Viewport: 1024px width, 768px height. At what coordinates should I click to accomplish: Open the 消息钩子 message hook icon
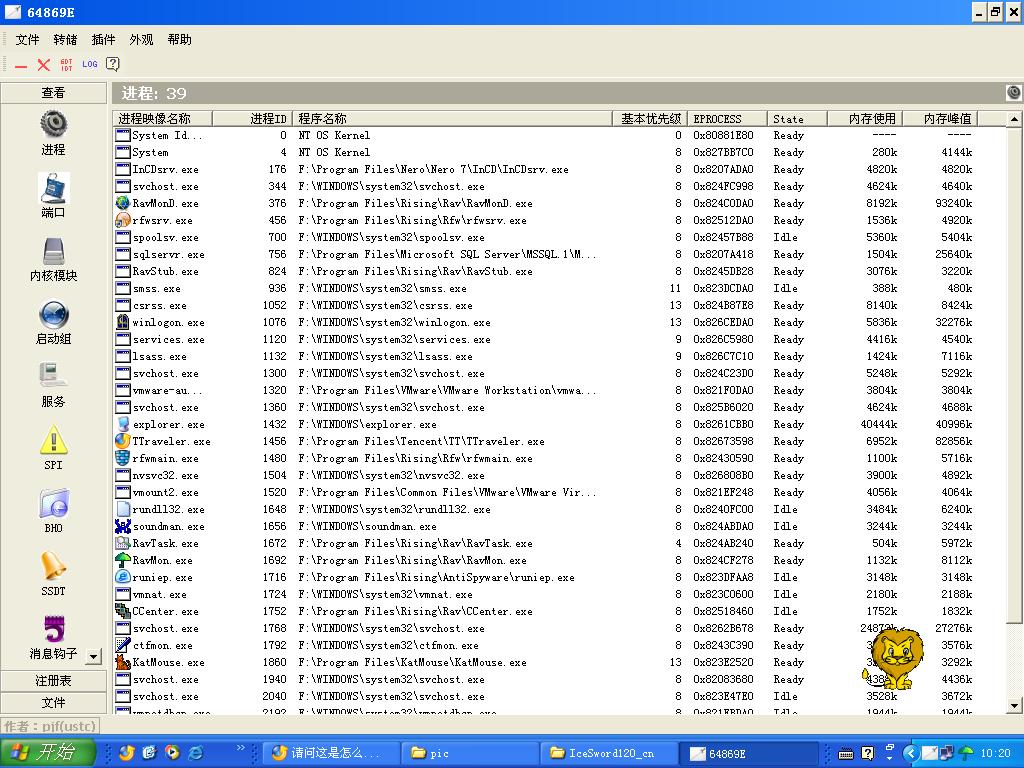click(54, 629)
